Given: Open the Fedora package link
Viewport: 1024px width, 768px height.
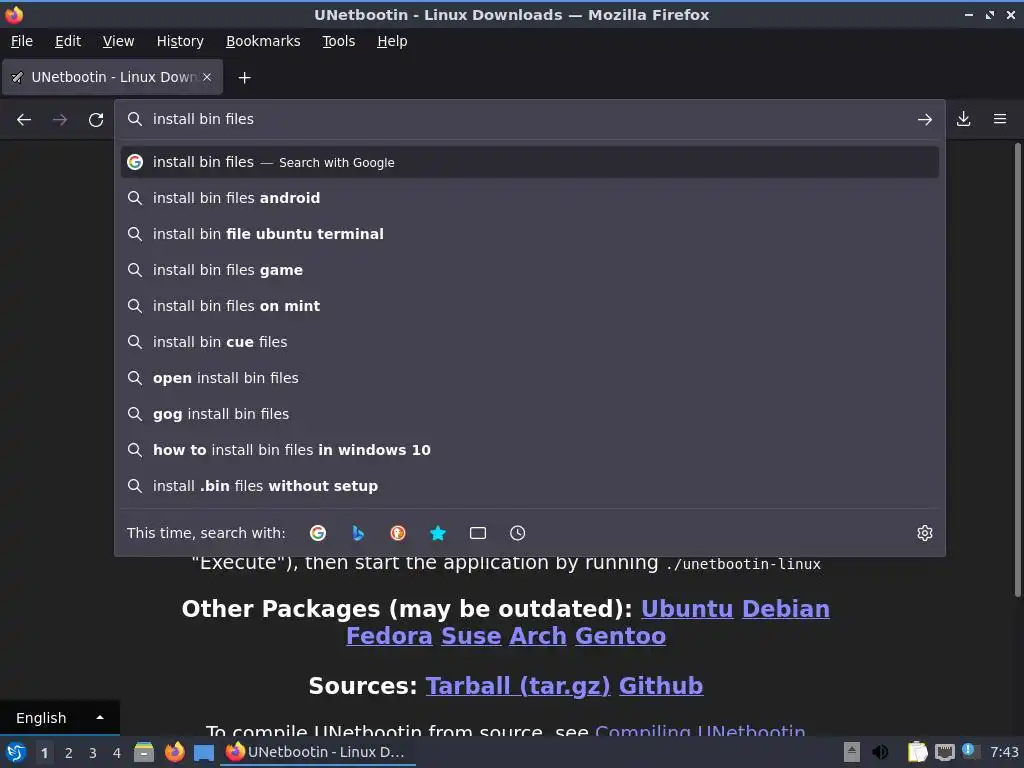Looking at the screenshot, I should pos(389,636).
